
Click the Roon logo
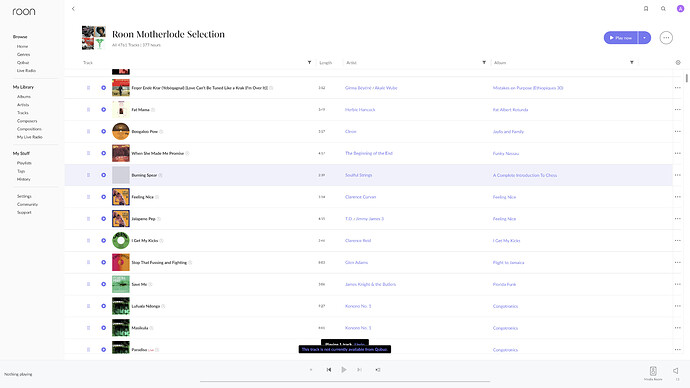24,11
